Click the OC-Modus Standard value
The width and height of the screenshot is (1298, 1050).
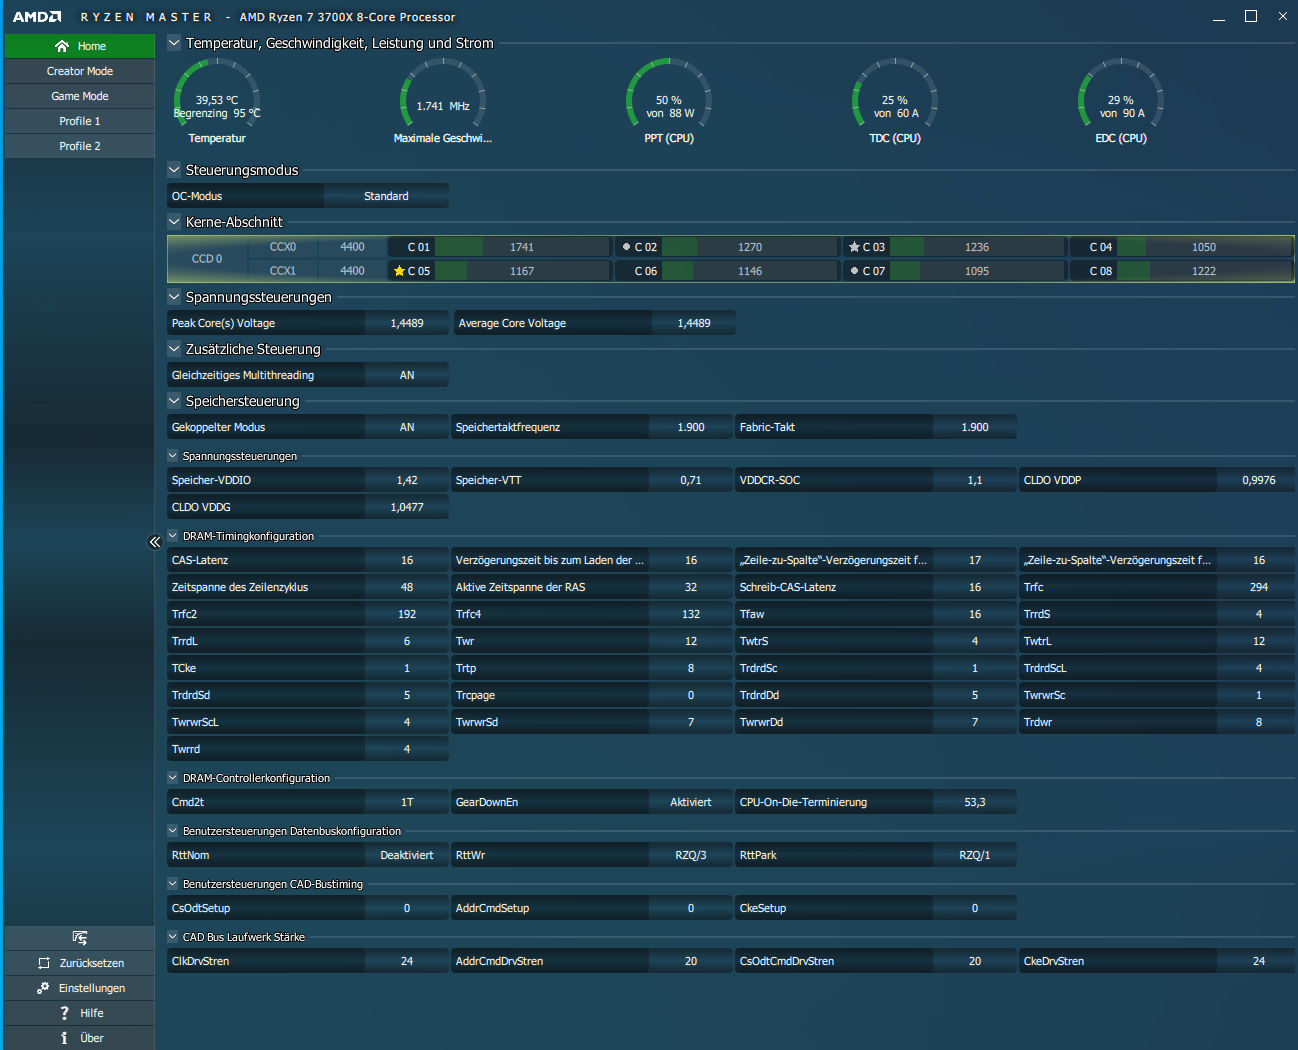coord(386,196)
